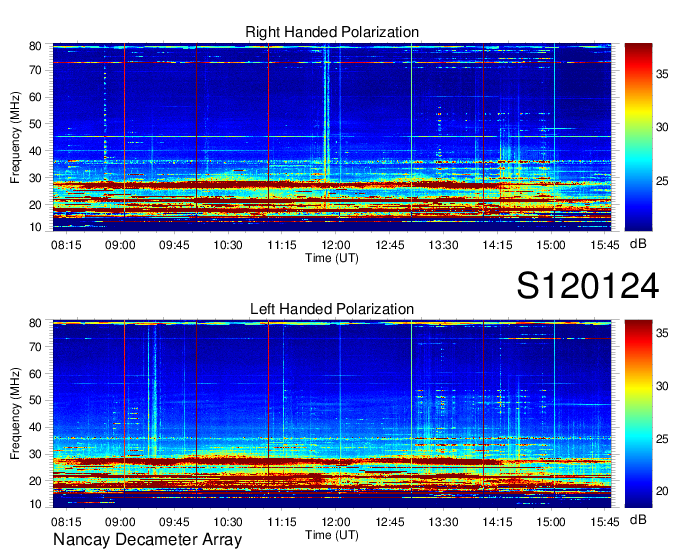Click the 30 dB tick on Left Handed colorbar
Screen dimensions: 680x552
(x=662, y=386)
